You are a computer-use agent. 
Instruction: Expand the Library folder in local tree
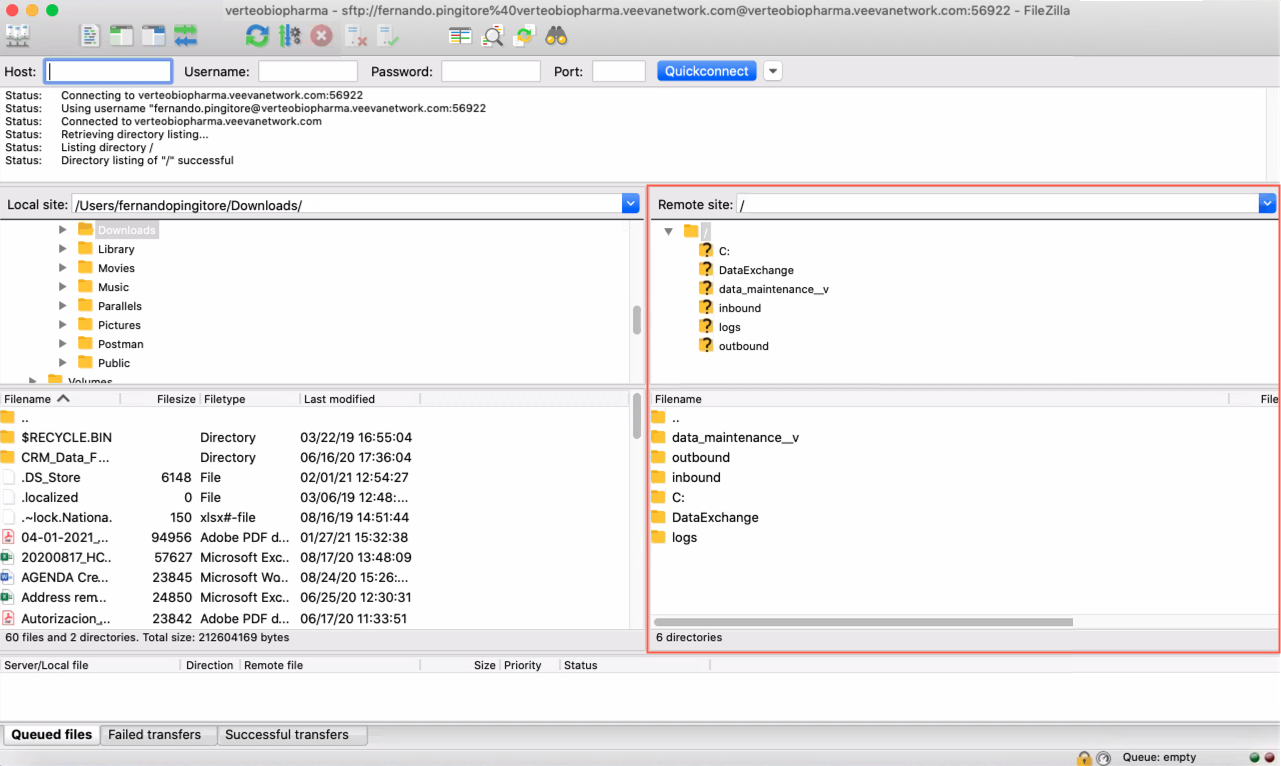tap(63, 249)
